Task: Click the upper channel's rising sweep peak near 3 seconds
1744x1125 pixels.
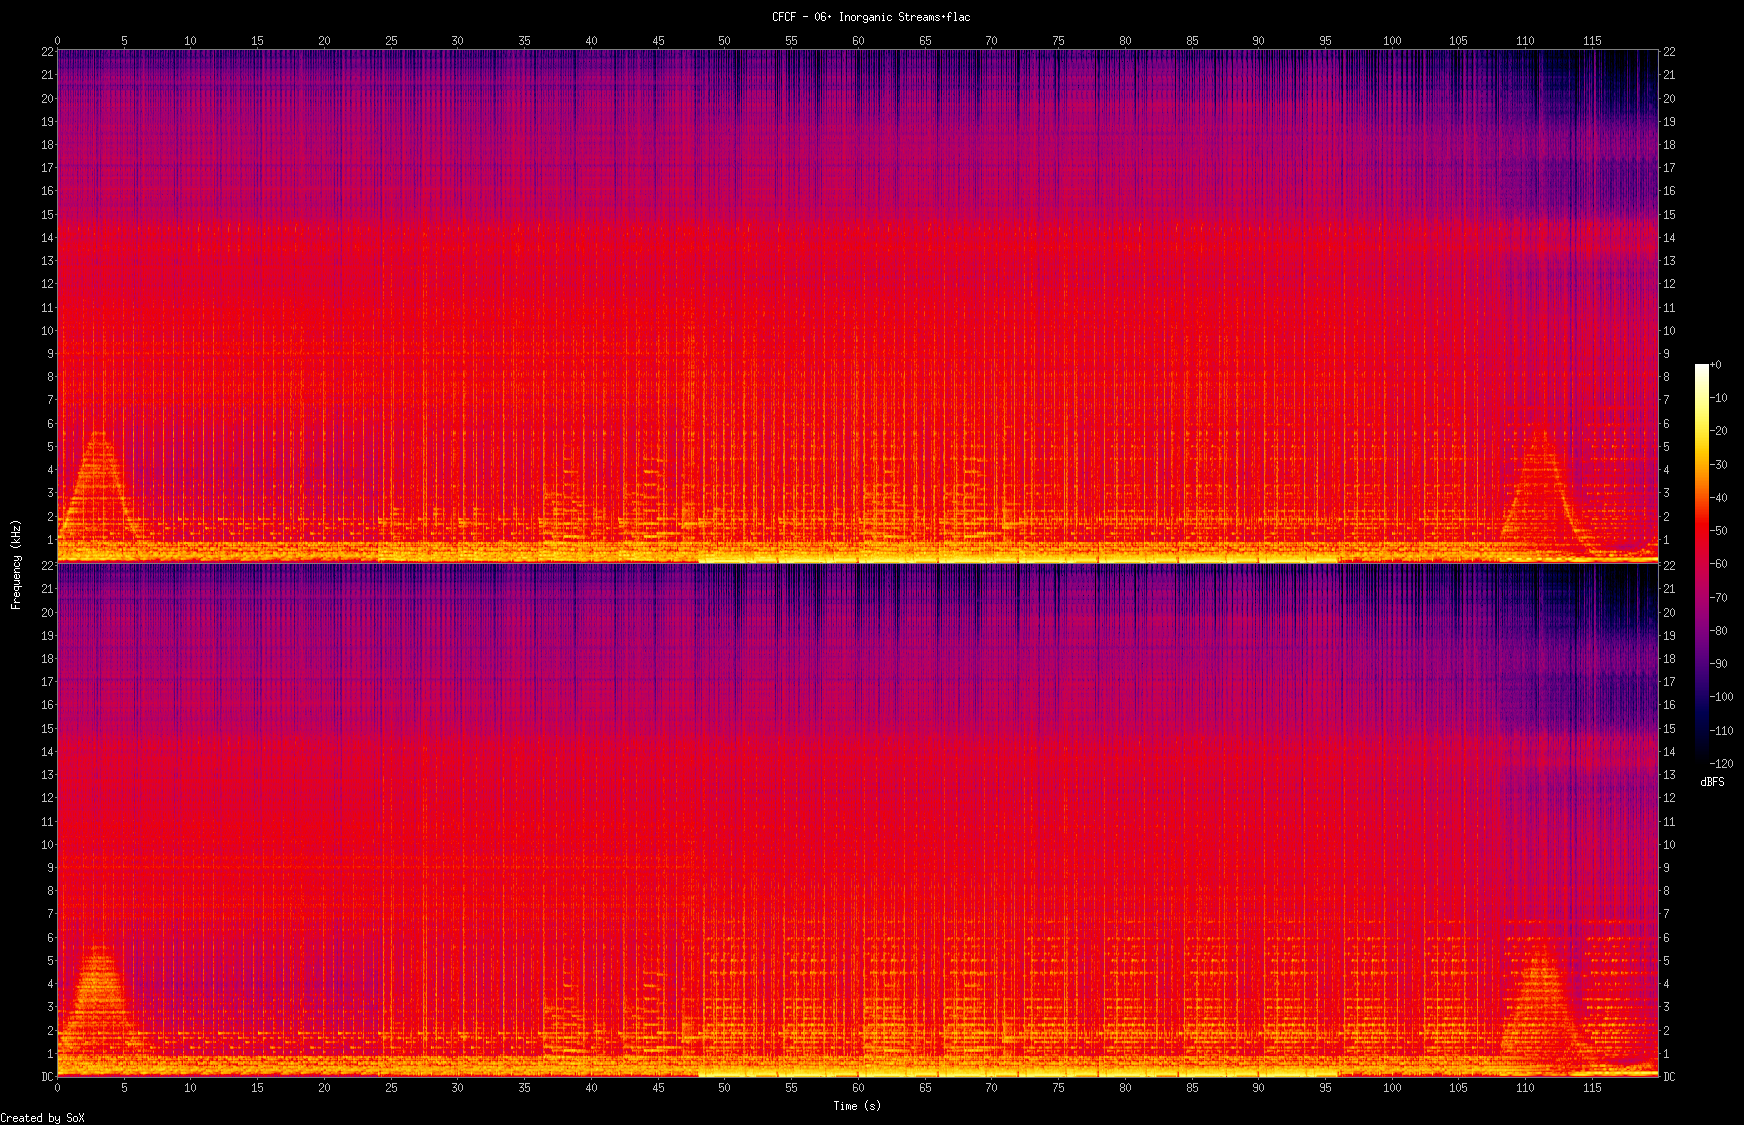Action: 98,436
